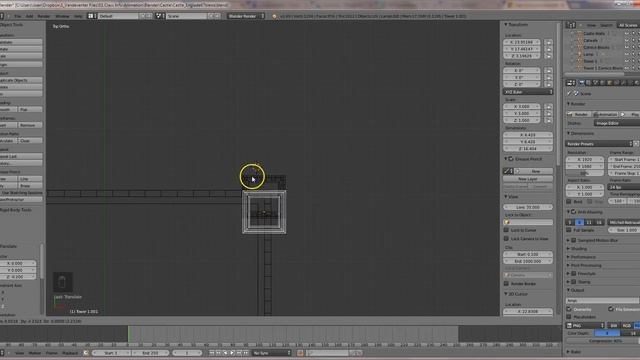Lock the Rotation X value
The width and height of the screenshot is (640, 360).
coord(548,71)
